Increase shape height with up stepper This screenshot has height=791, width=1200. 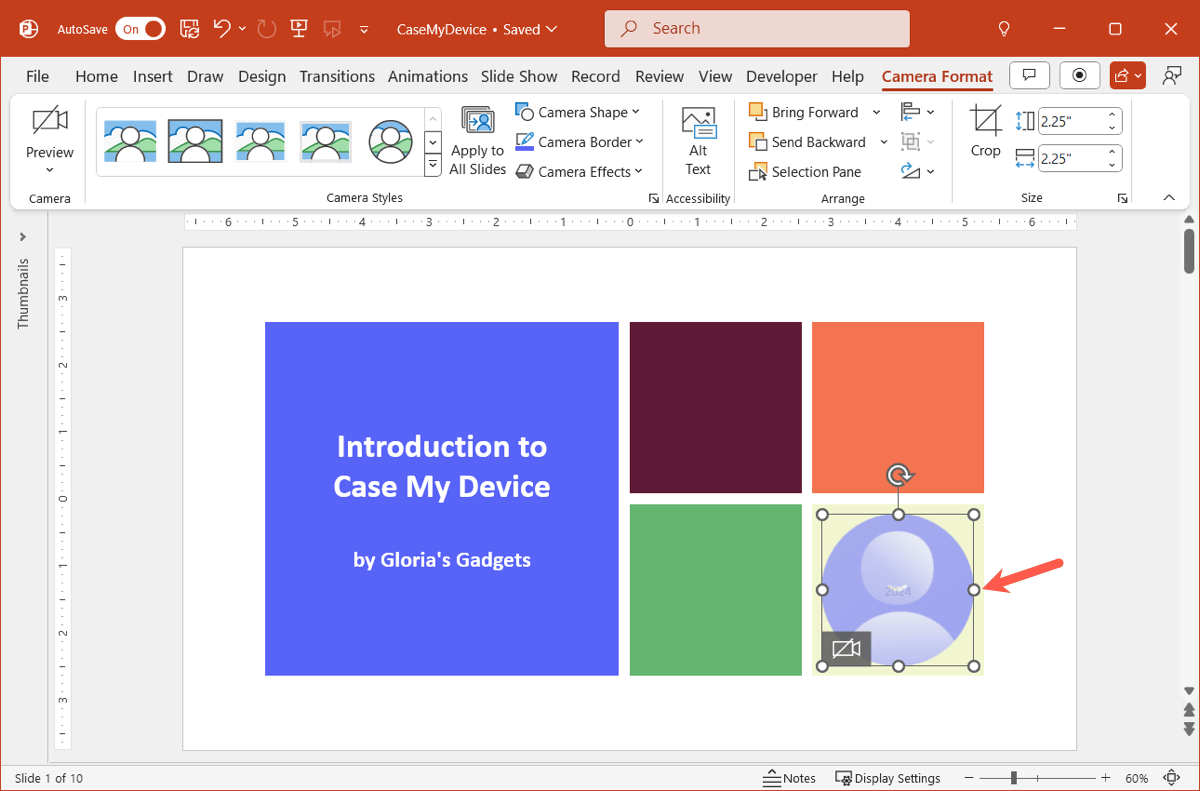(x=1112, y=115)
